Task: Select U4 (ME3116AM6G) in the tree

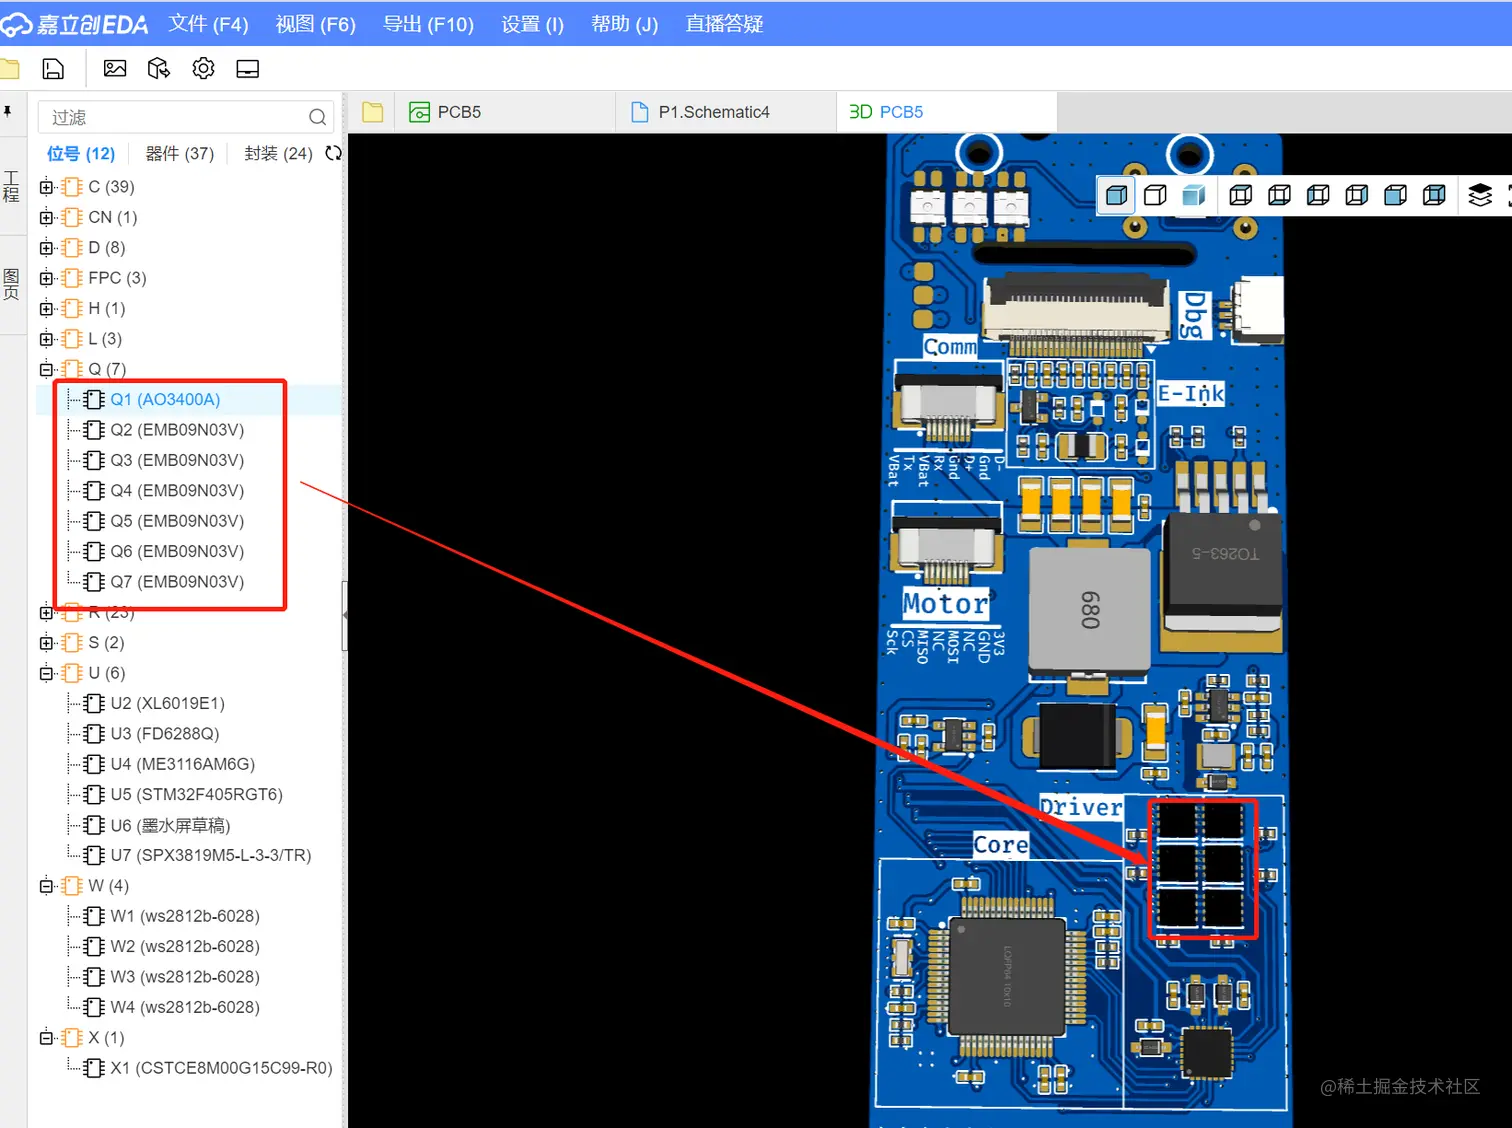Action: (183, 764)
